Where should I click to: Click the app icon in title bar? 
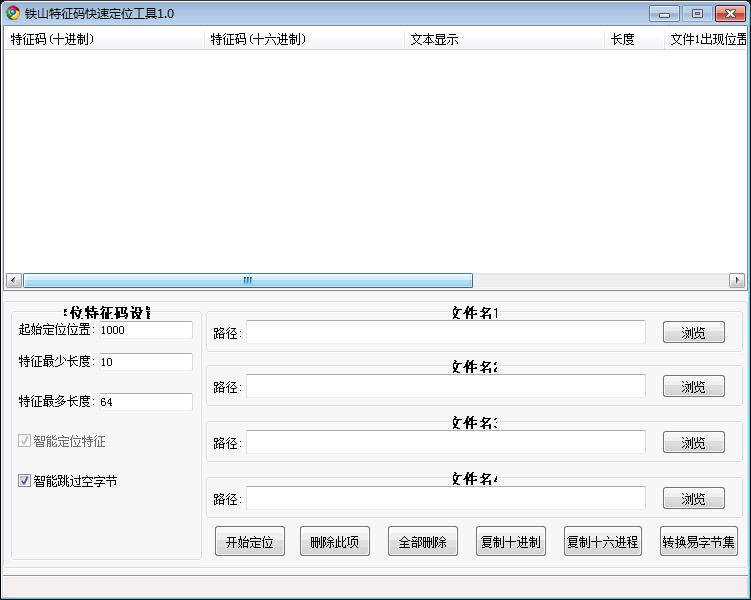[13, 13]
